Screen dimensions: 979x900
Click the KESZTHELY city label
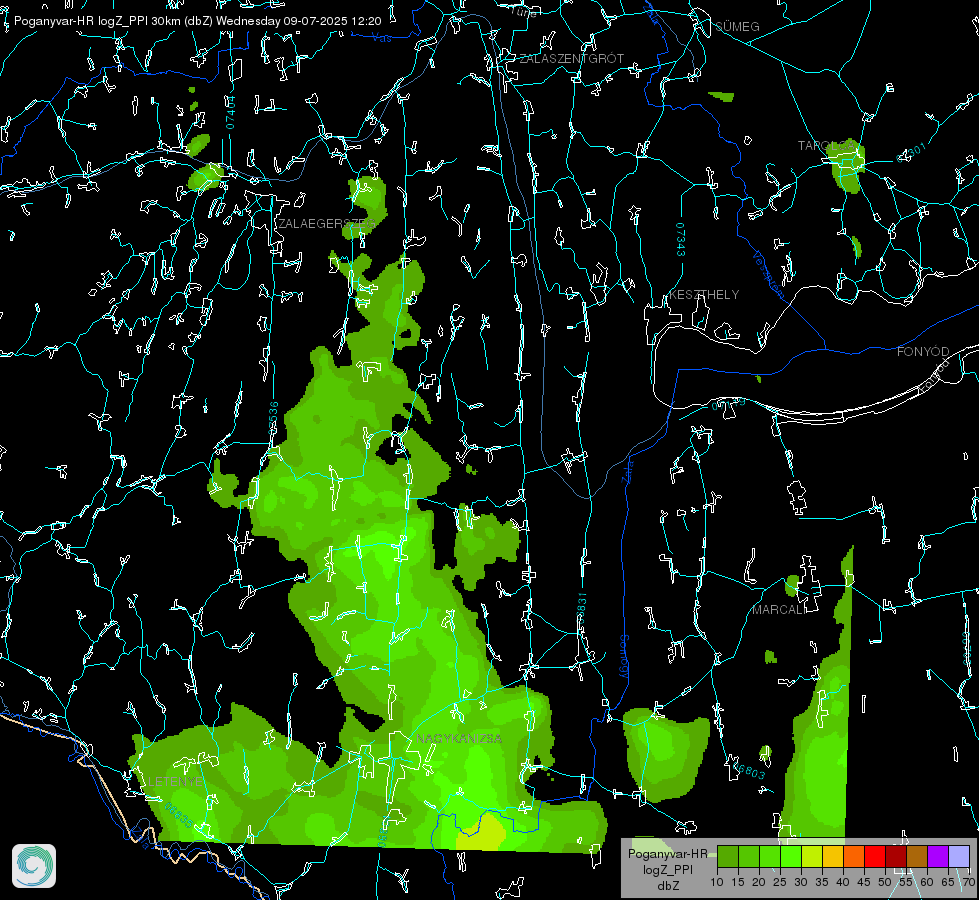(704, 295)
